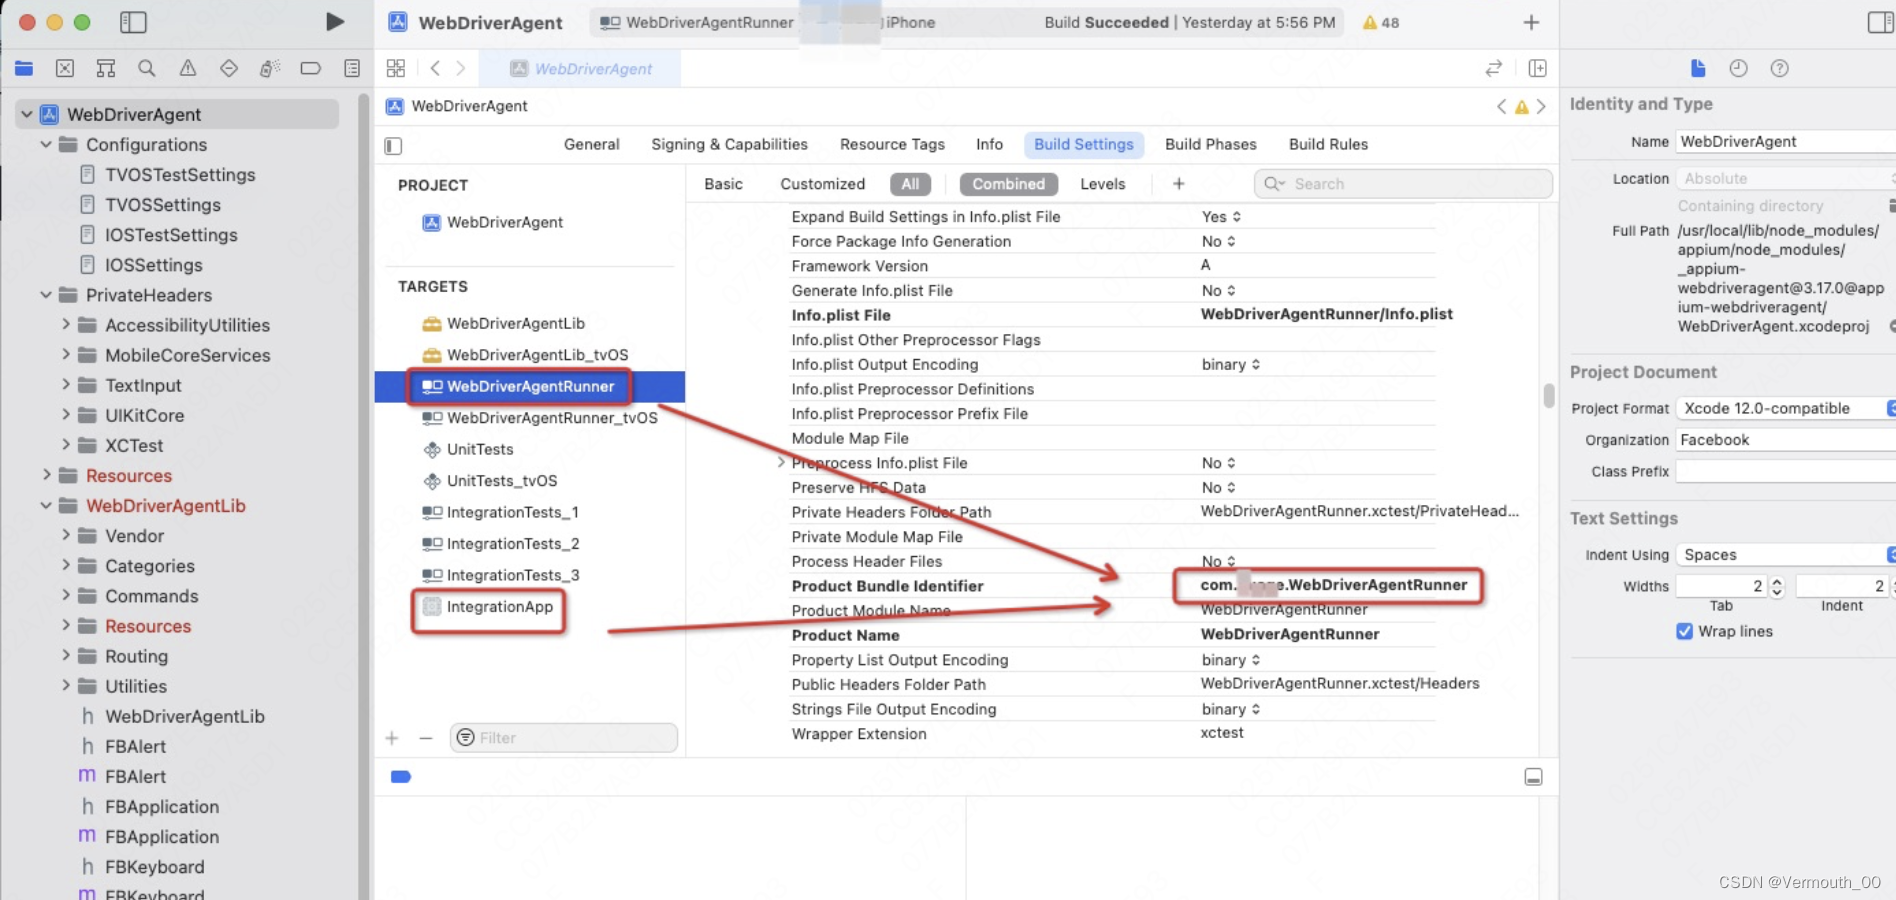The image size is (1896, 900).
Task: Add a build setting with plus button
Action: (x=1179, y=183)
